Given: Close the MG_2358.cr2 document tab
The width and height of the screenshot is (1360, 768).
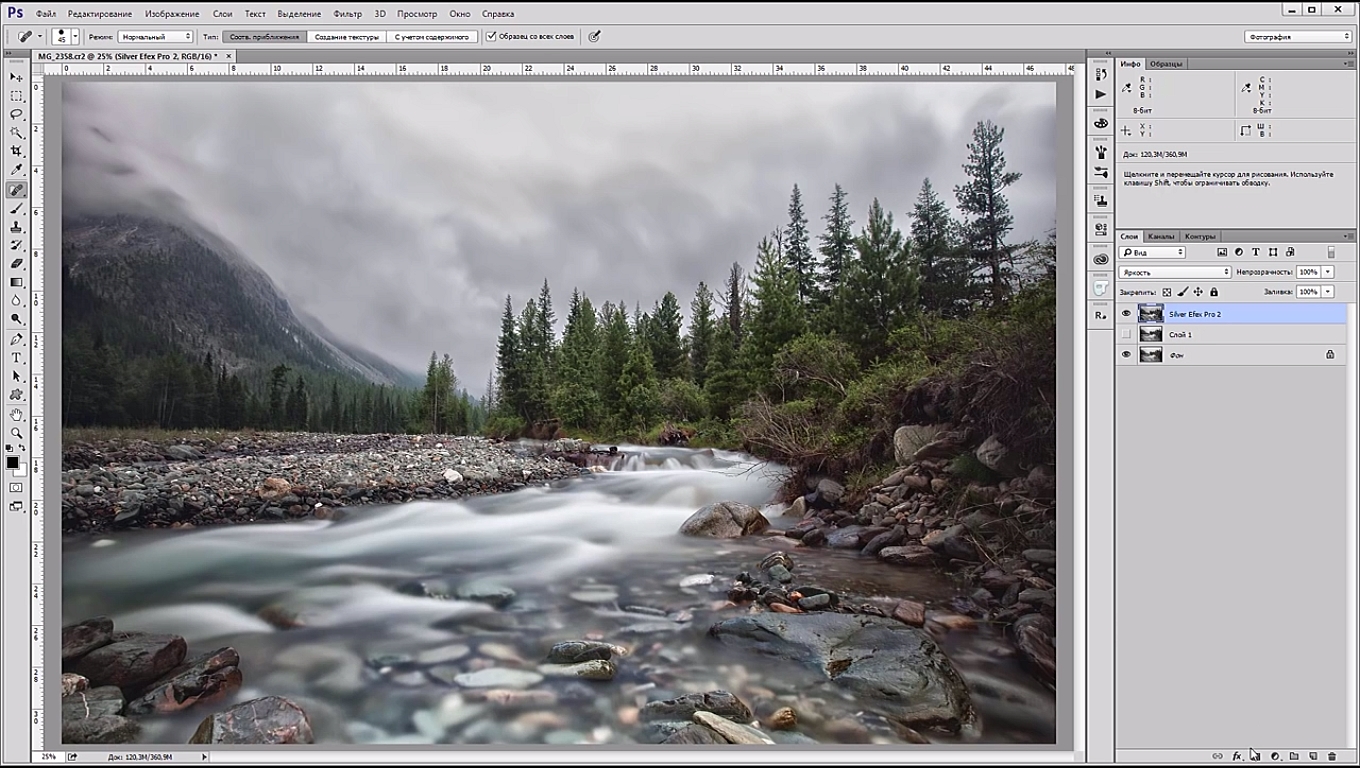Looking at the screenshot, I should [229, 56].
